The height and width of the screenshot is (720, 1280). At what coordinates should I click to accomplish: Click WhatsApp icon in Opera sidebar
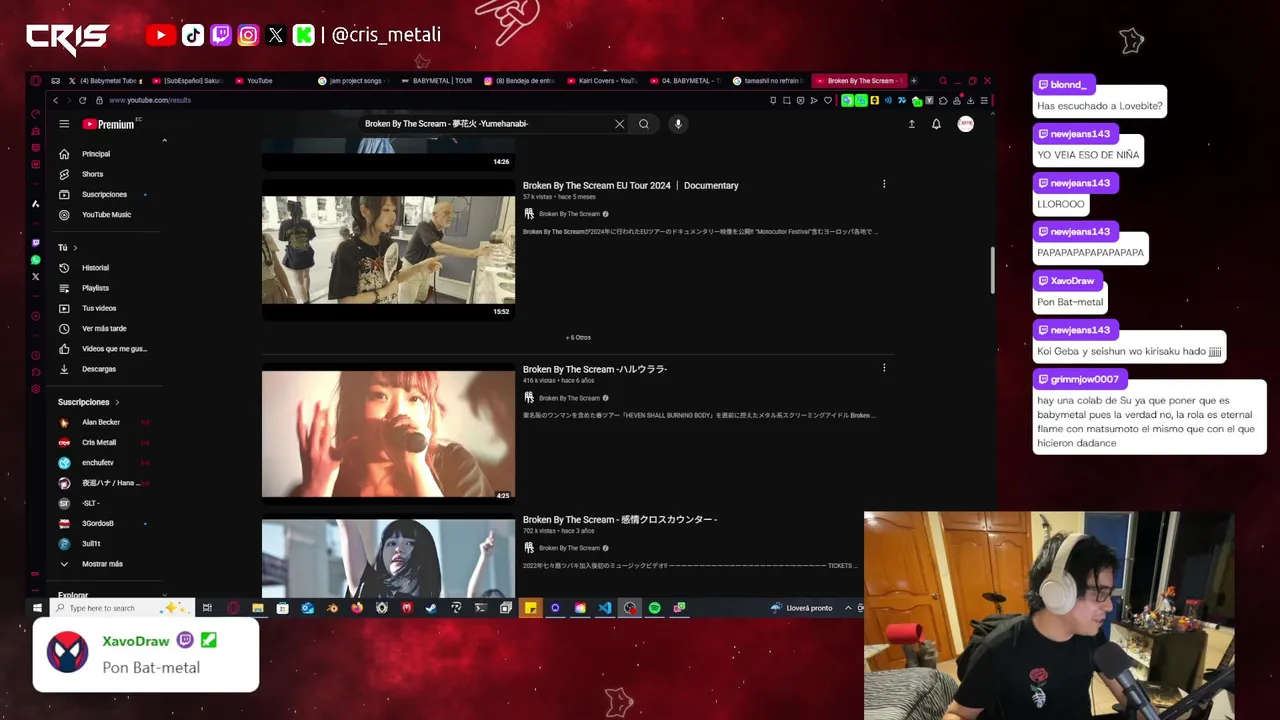[36, 260]
